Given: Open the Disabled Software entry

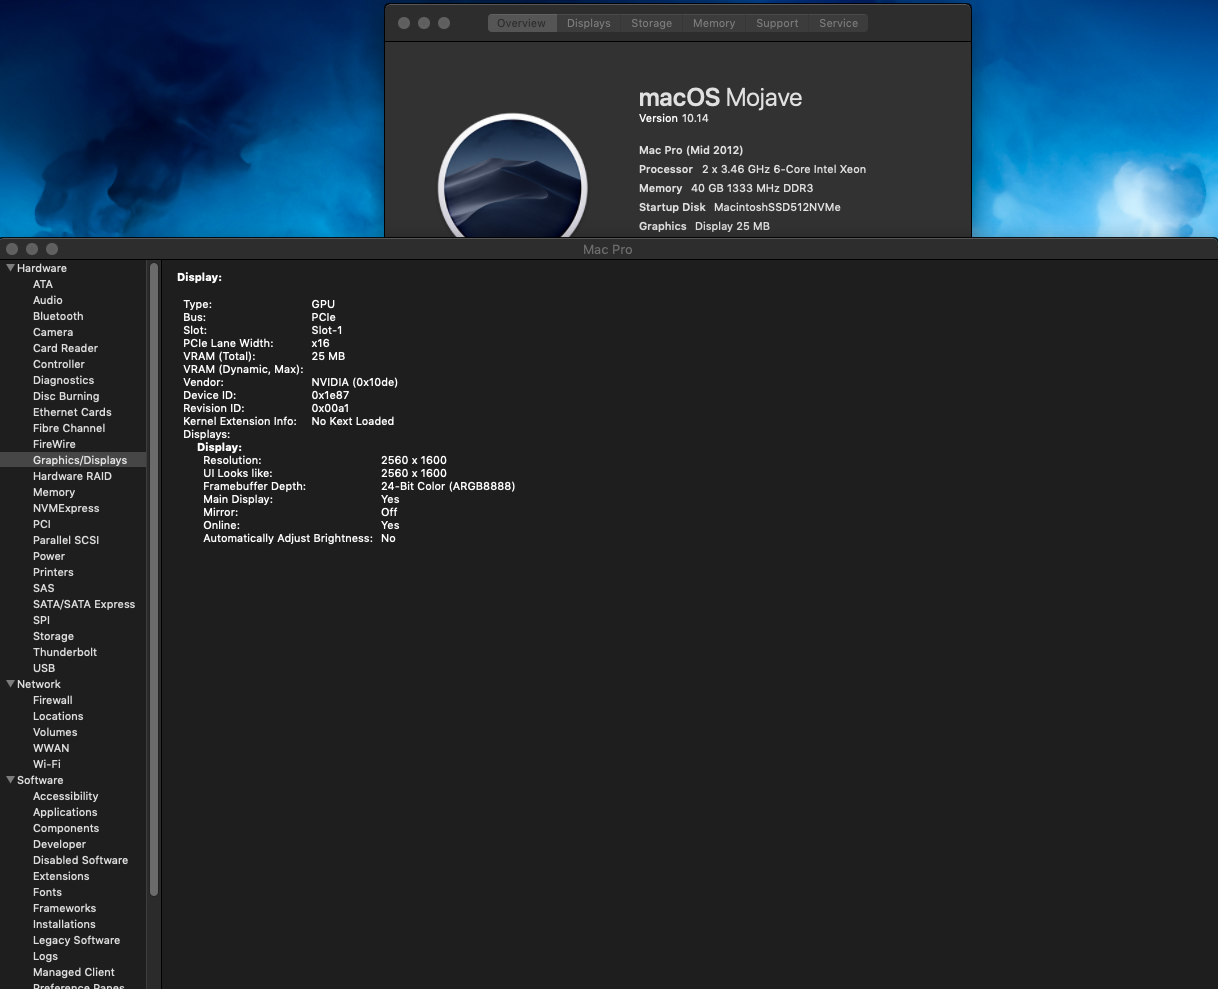Looking at the screenshot, I should [x=81, y=860].
